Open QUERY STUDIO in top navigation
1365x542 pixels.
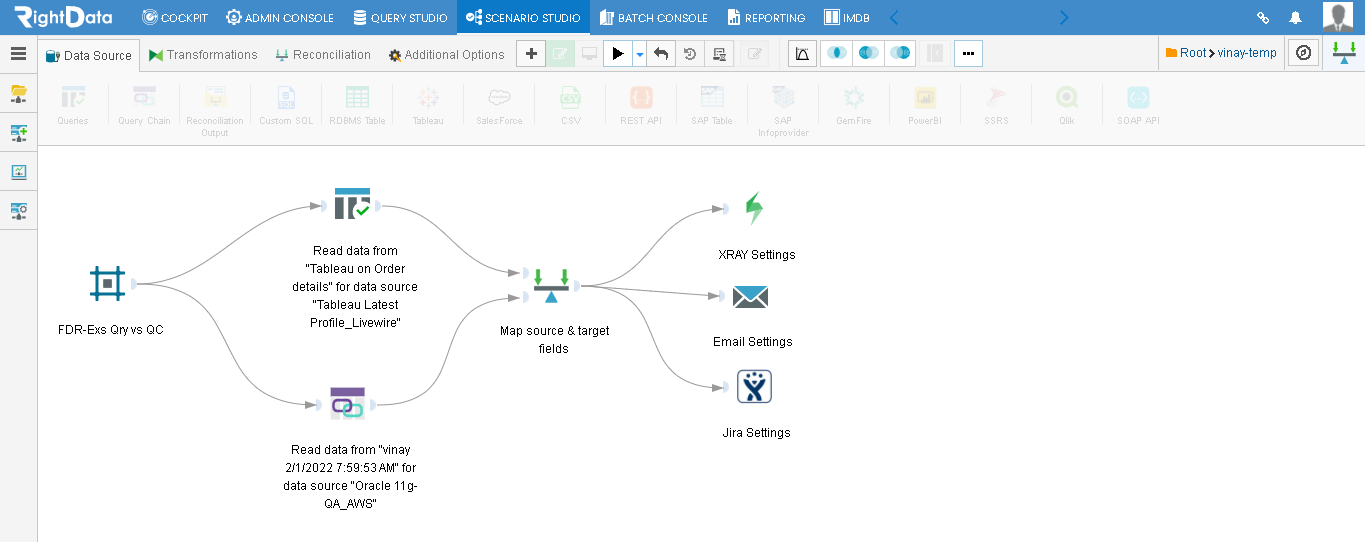(400, 17)
